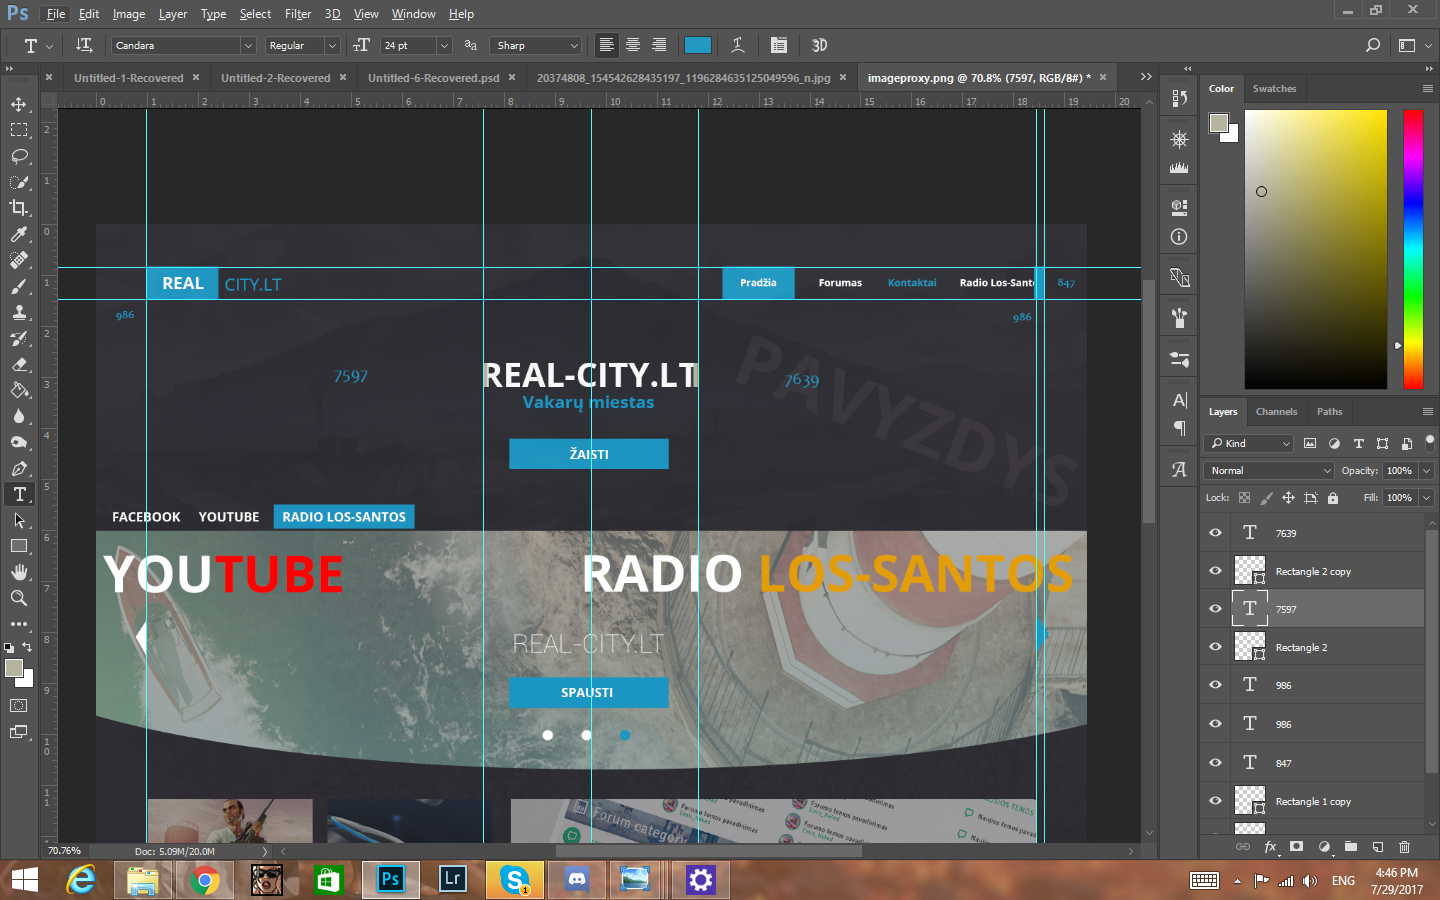Hide the 7597 text layer
Viewport: 1440px width, 900px height.
pos(1215,609)
